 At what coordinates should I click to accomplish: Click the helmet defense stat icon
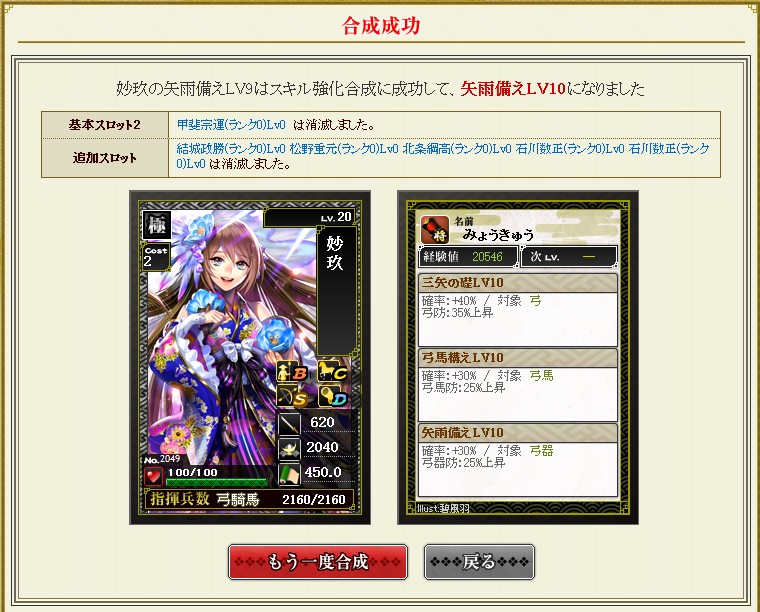coord(289,449)
